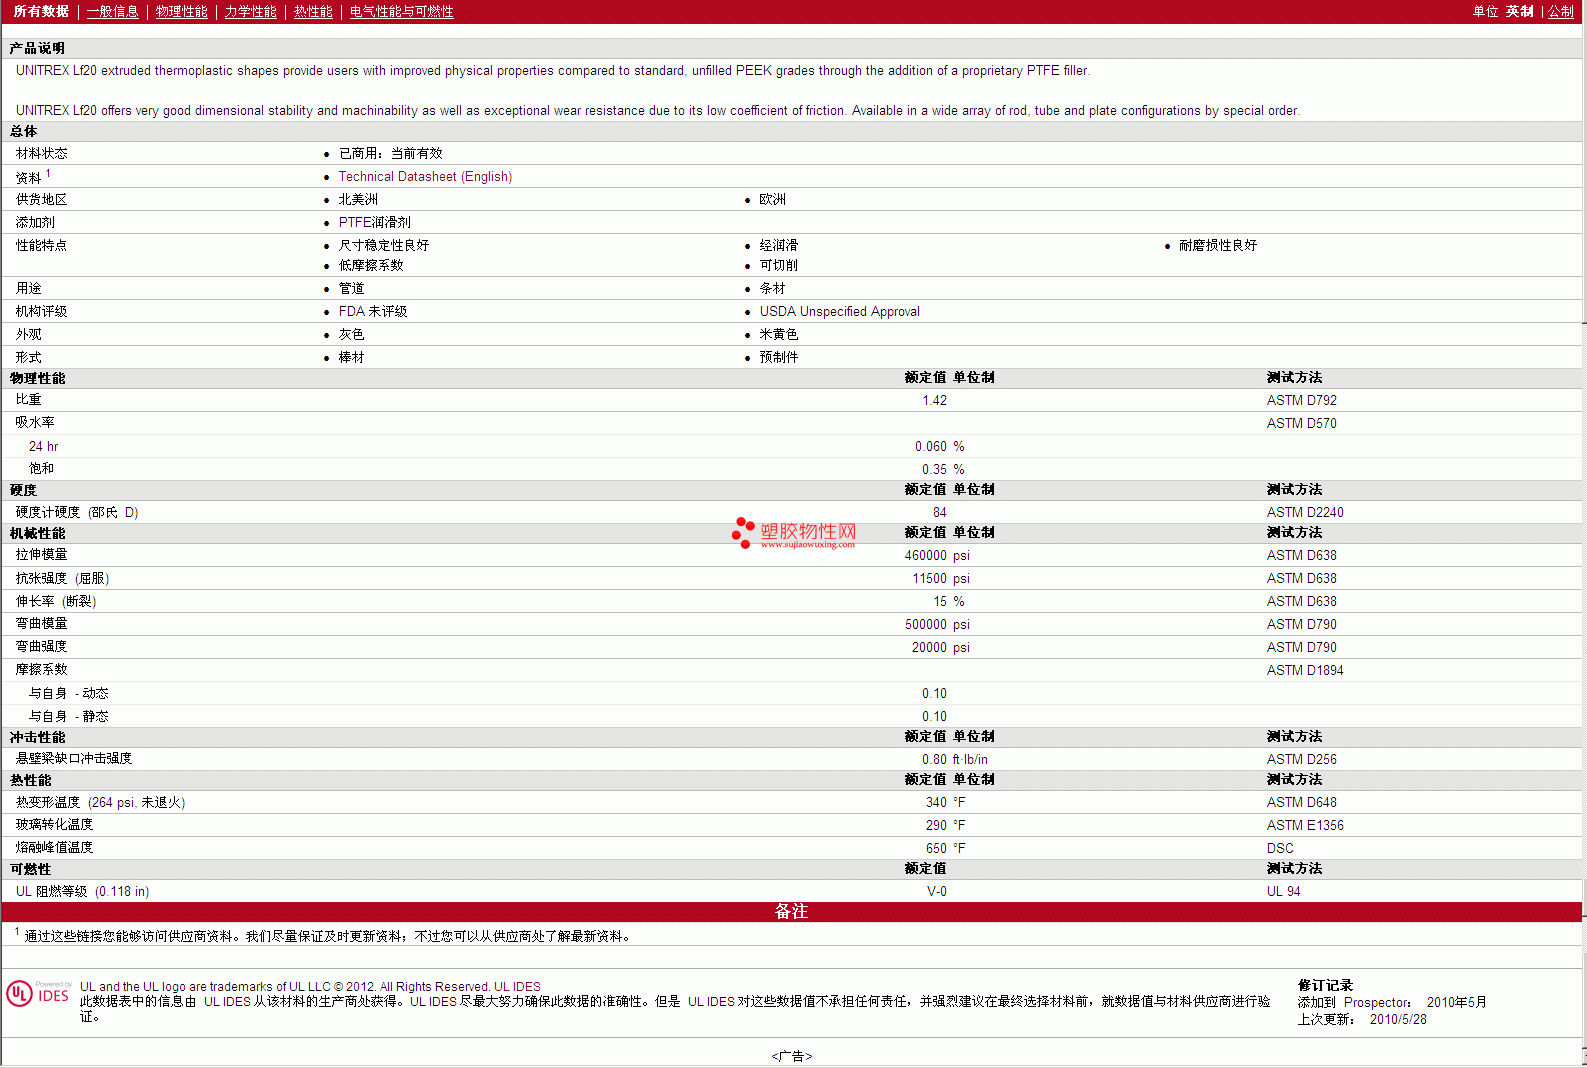Click the 备注 red header bar
Screen dimensions: 1587x1068
click(x=791, y=911)
